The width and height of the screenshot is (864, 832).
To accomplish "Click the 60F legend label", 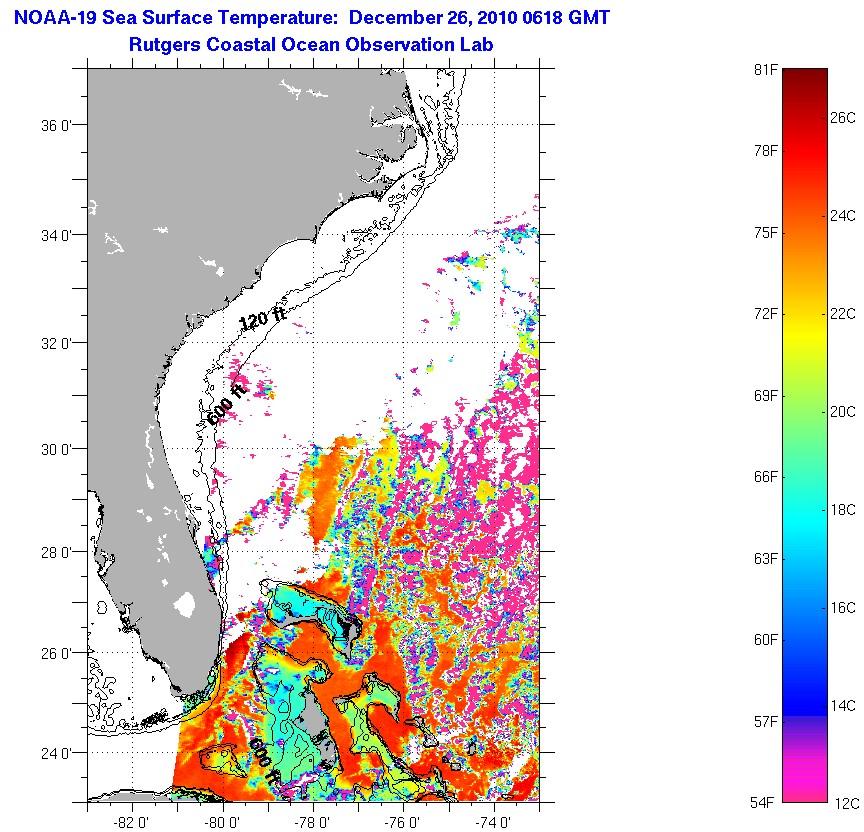I will (x=766, y=640).
